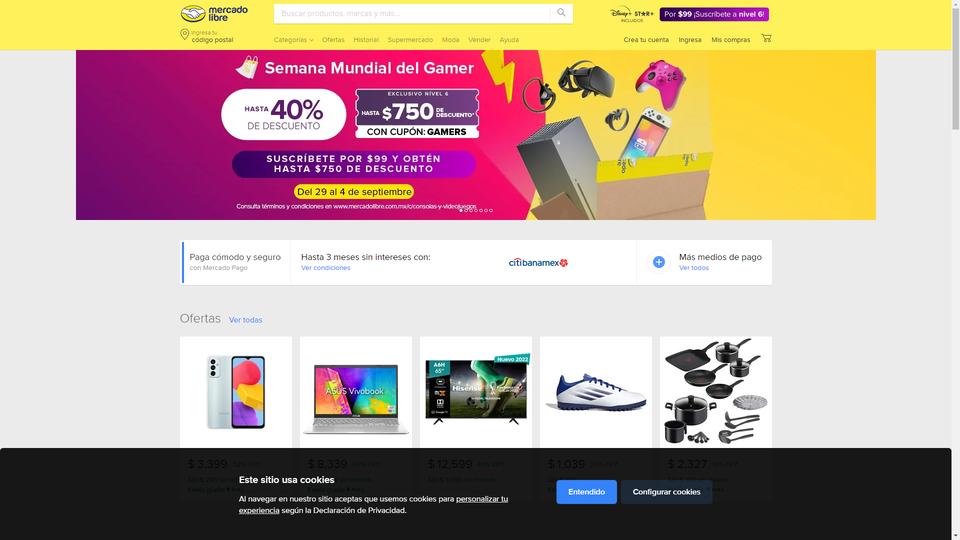Click the Suscríbete a nivel 6 banner
Image resolution: width=960 pixels, height=540 pixels.
coord(714,14)
